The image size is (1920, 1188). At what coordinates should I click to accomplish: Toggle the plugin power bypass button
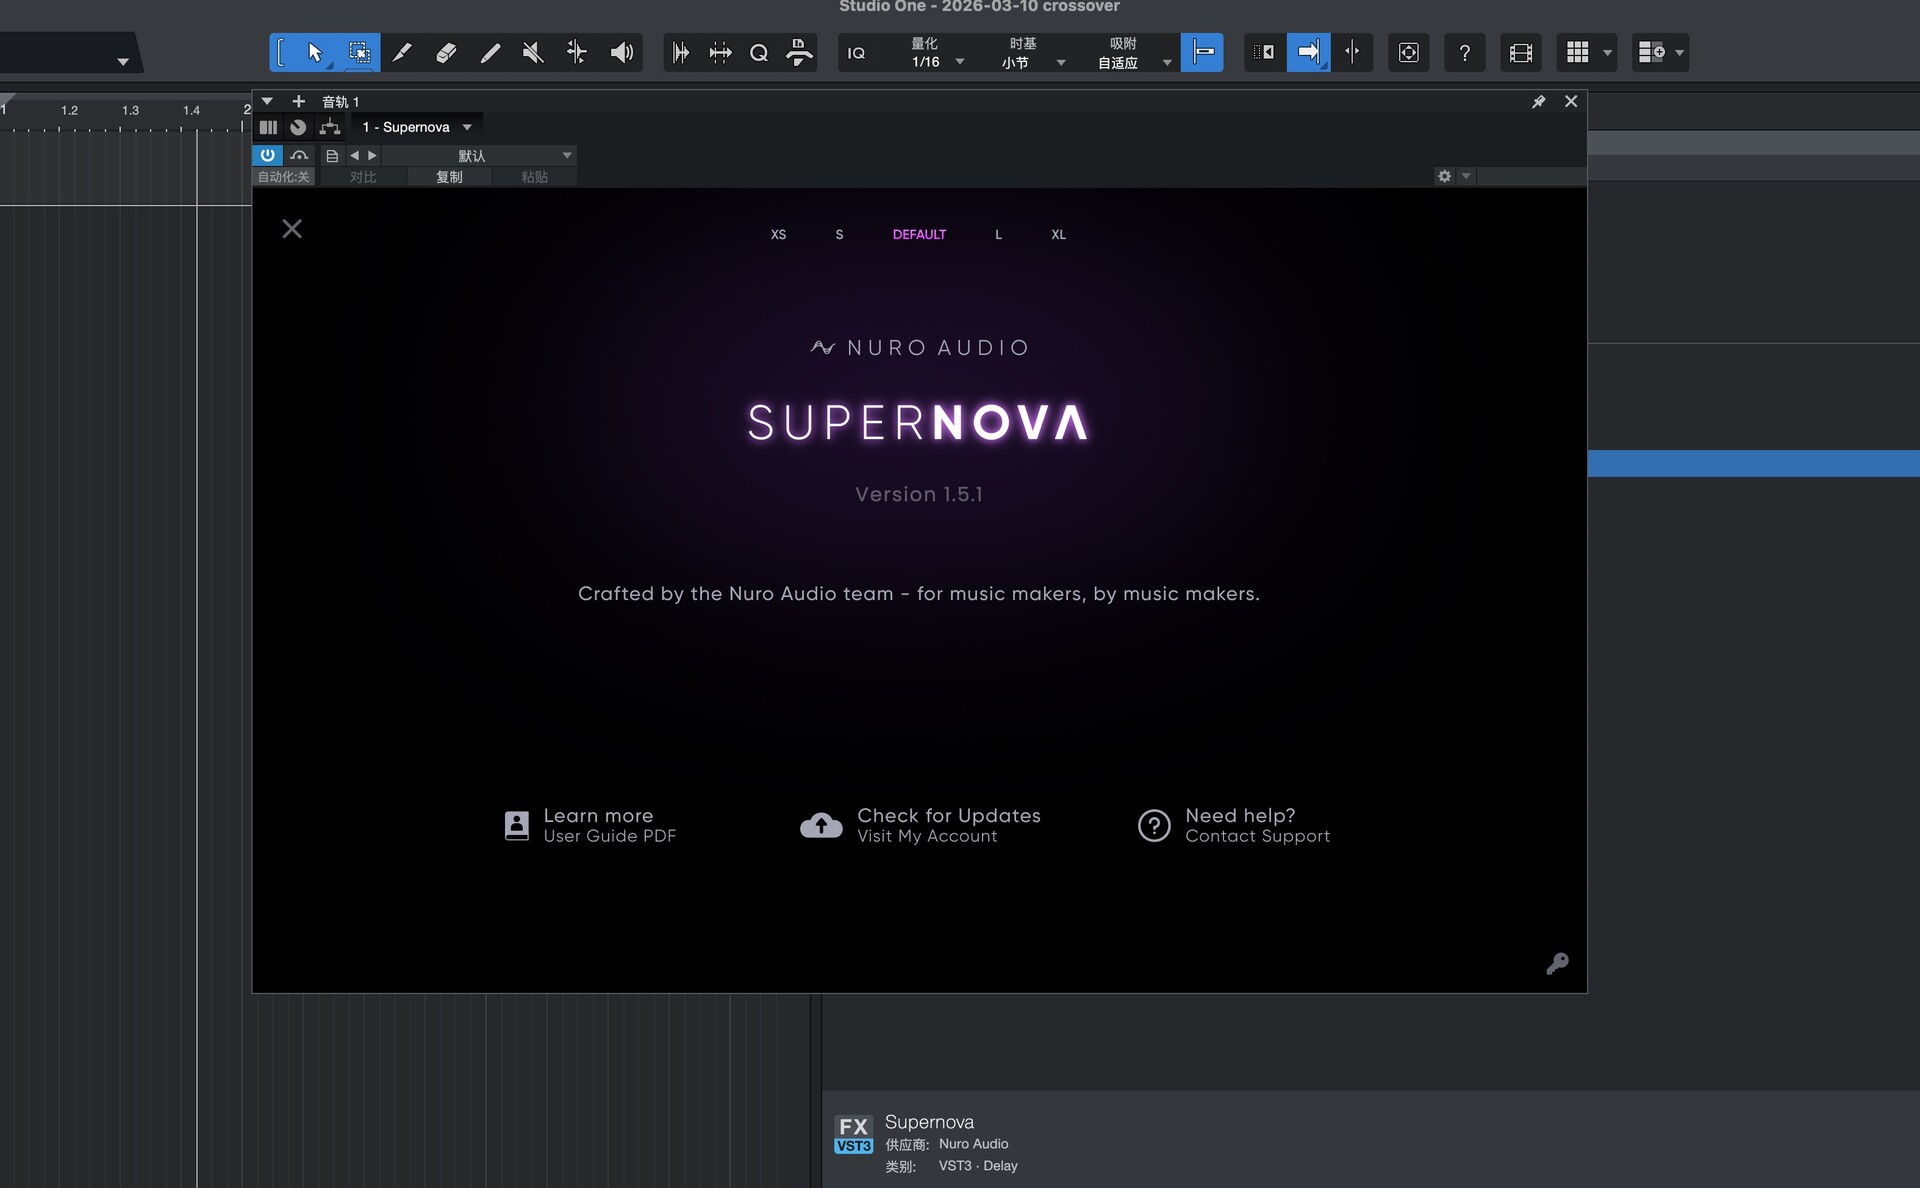coord(267,155)
